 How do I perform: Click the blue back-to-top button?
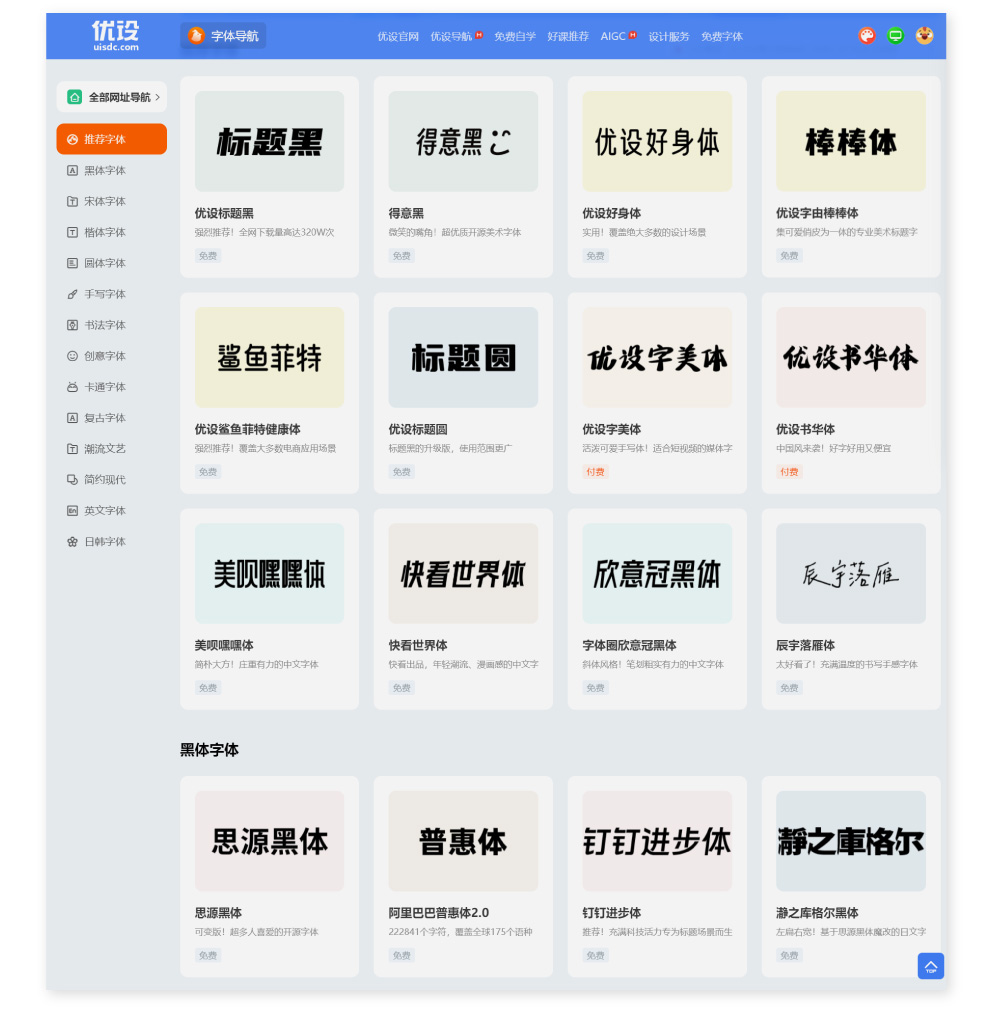coord(930,966)
